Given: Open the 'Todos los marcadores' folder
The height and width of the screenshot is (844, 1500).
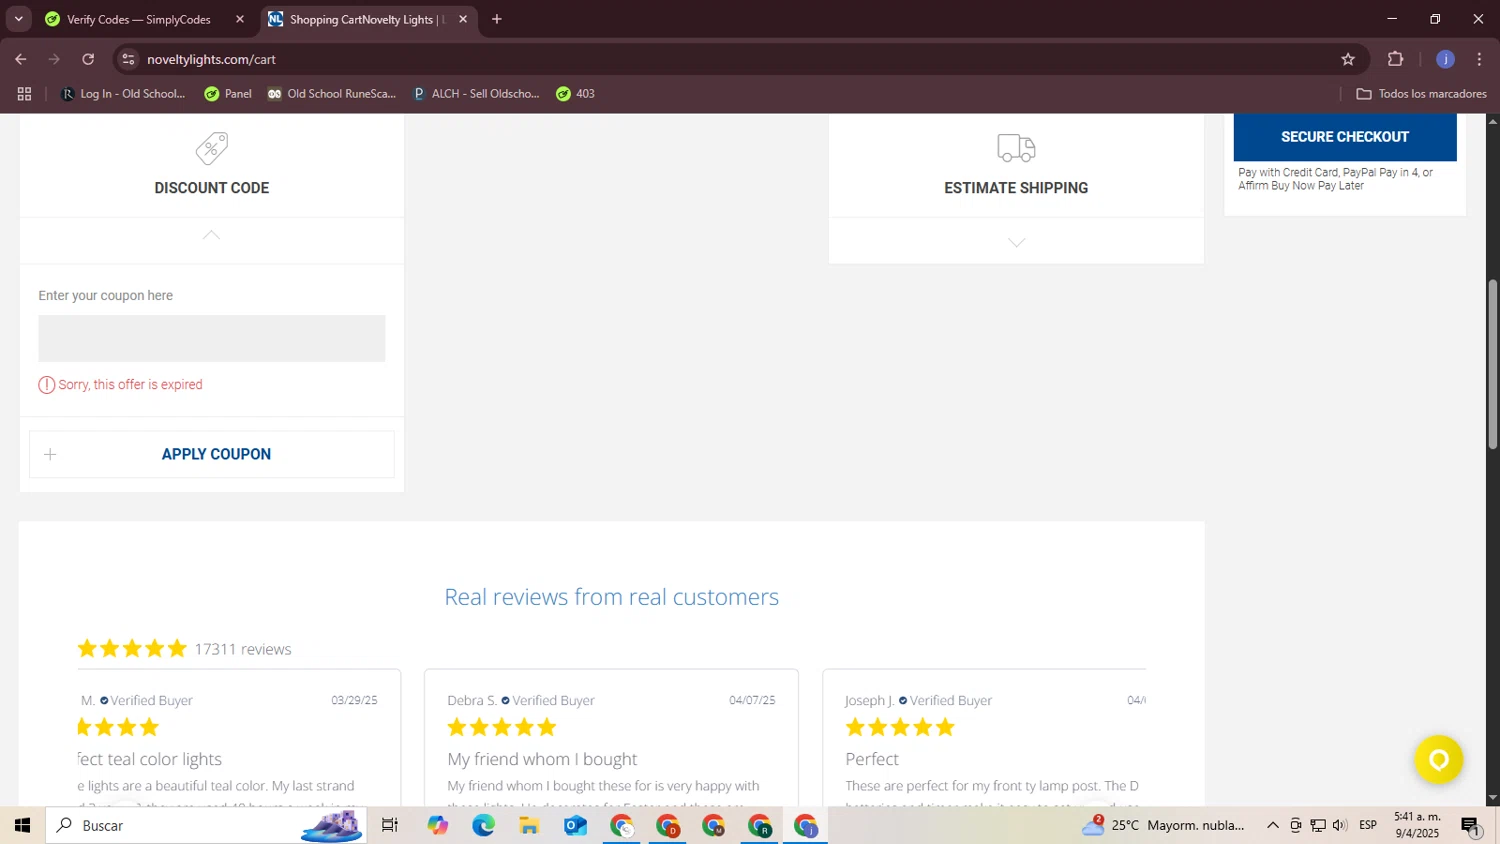Looking at the screenshot, I should pos(1421,94).
